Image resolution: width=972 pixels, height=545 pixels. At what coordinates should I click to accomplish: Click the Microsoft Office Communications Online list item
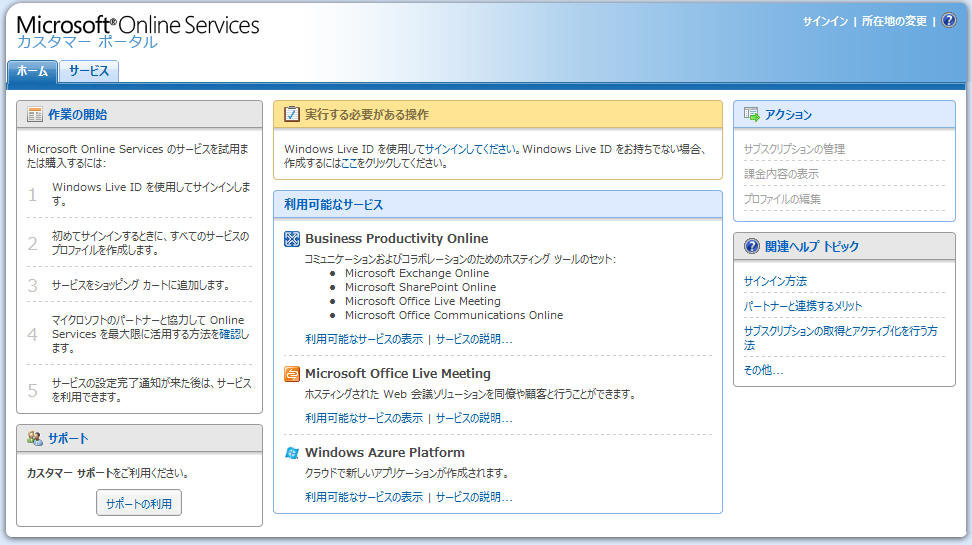(454, 315)
